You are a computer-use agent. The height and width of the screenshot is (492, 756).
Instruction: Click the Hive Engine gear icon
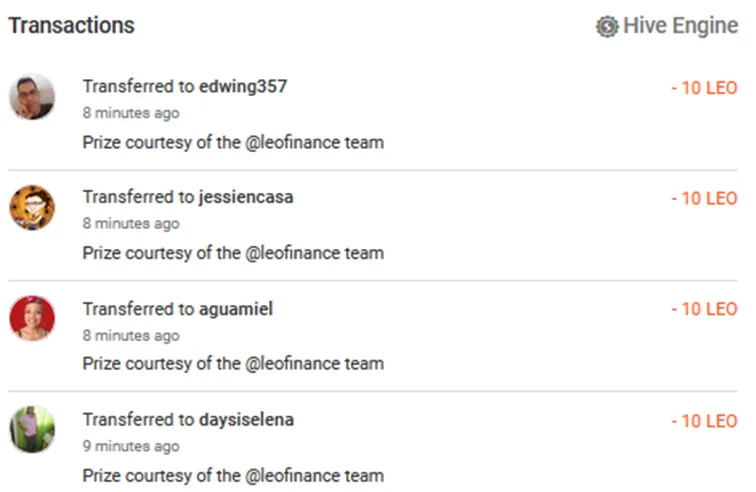pos(607,27)
